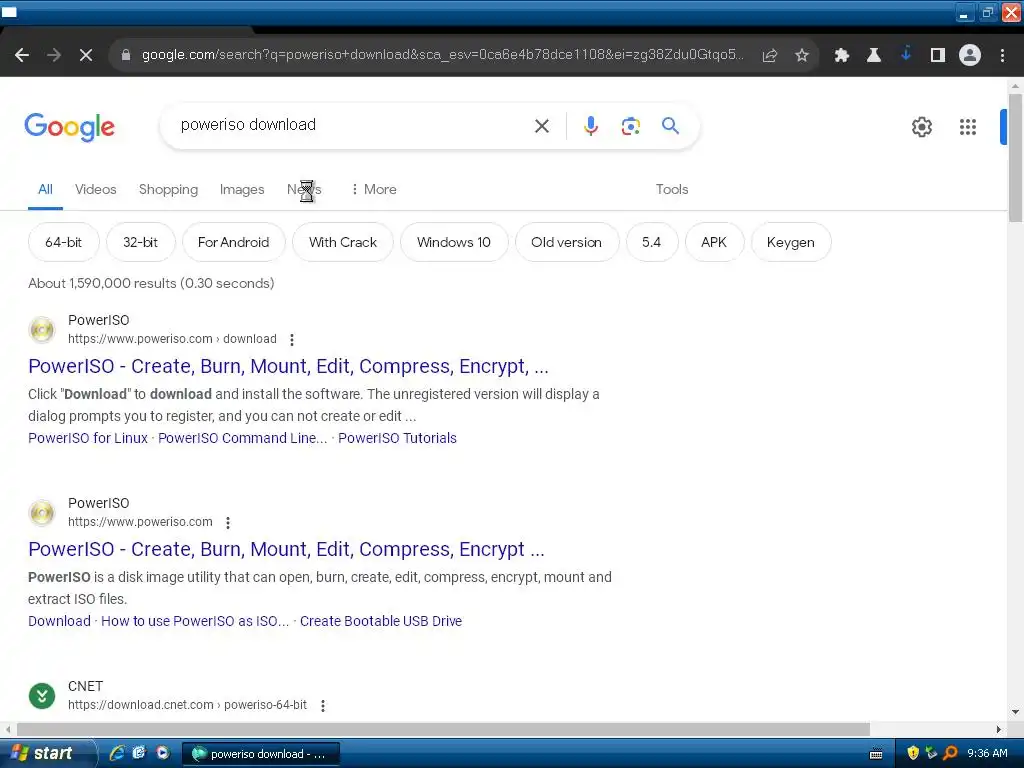Go back to the previous page
The image size is (1024, 768).
pos(22,56)
